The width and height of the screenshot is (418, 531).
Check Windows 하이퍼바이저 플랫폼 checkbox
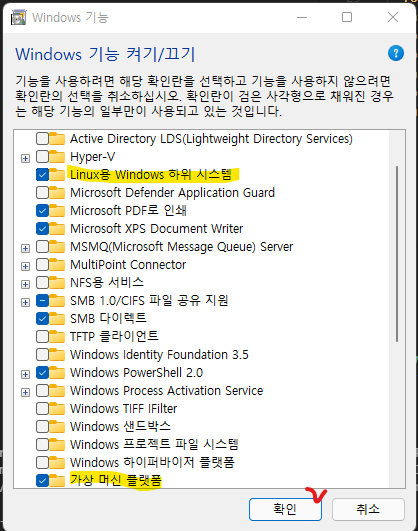pyautogui.click(x=42, y=462)
